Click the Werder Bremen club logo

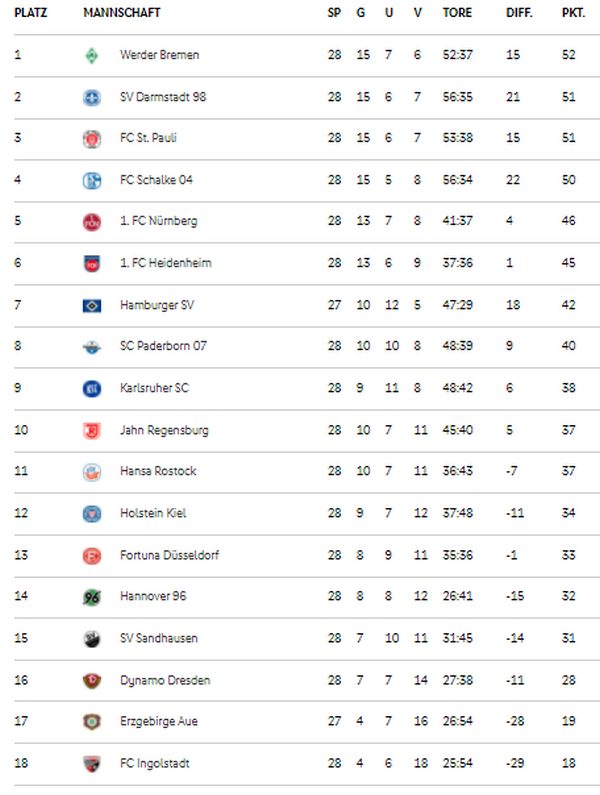(92, 55)
